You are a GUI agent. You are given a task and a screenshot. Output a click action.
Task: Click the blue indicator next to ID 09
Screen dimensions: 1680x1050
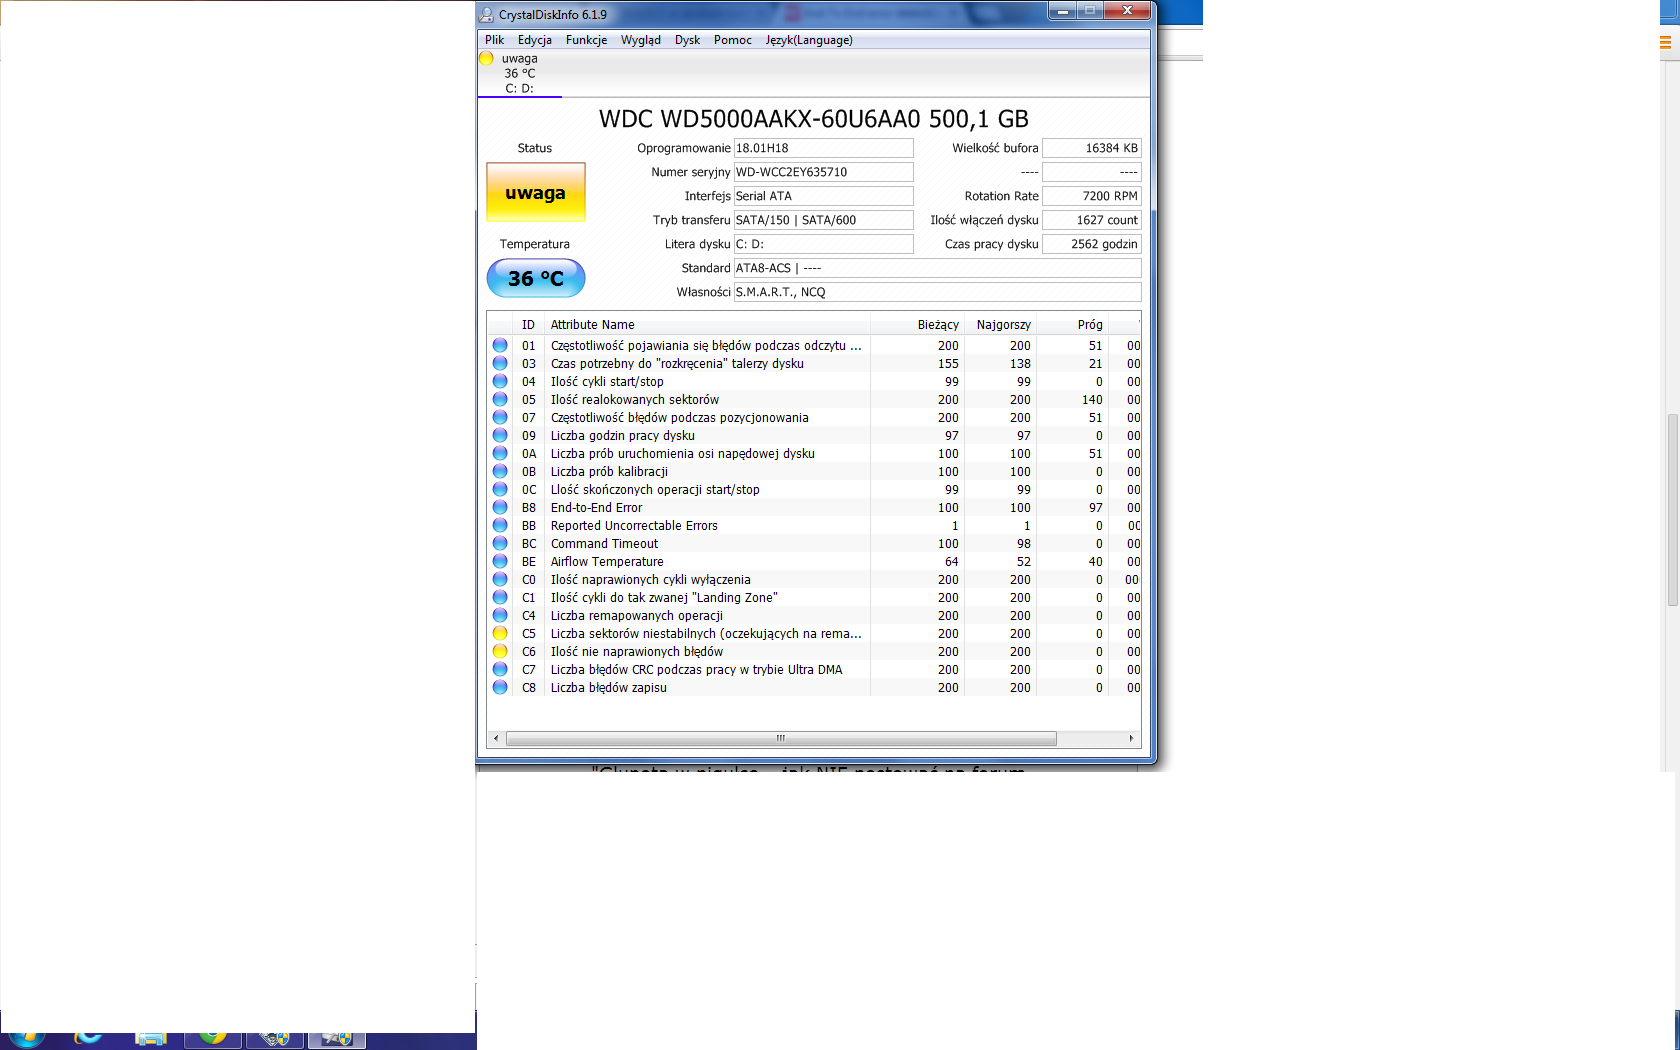pyautogui.click(x=500, y=435)
